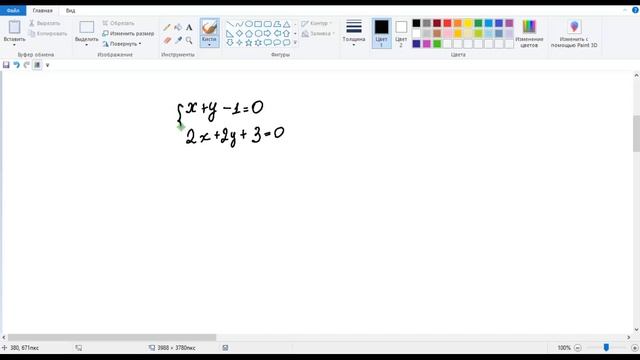Click the vertical scrollbar thumb

click(x=636, y=133)
